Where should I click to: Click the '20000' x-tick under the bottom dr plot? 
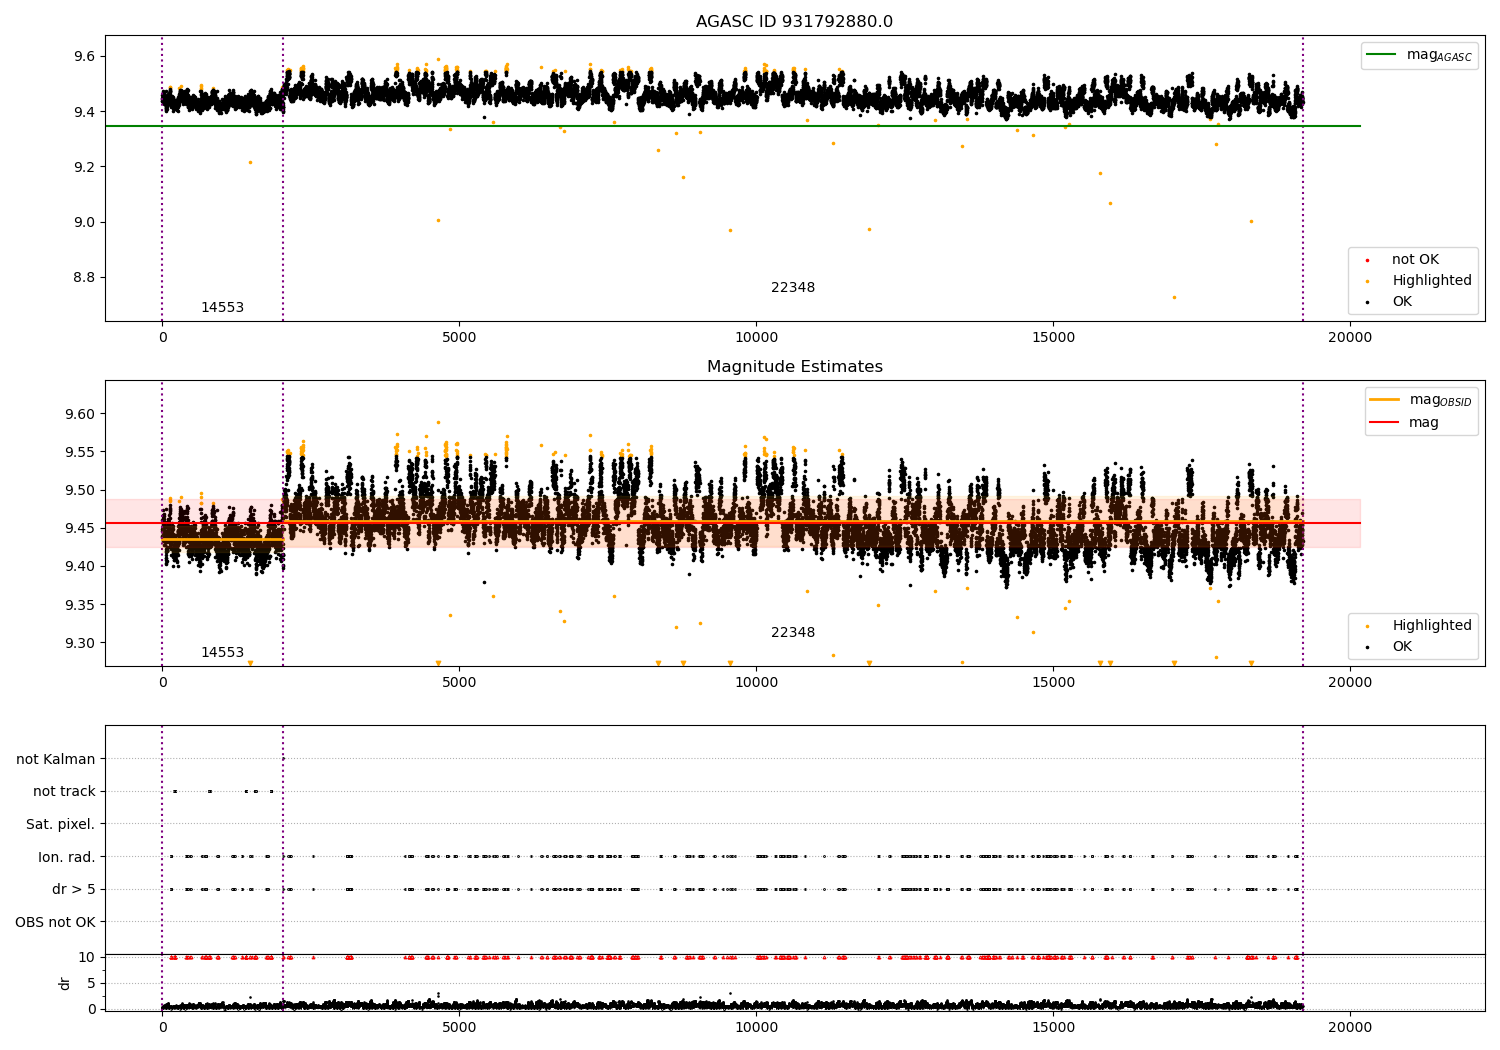point(1350,1027)
